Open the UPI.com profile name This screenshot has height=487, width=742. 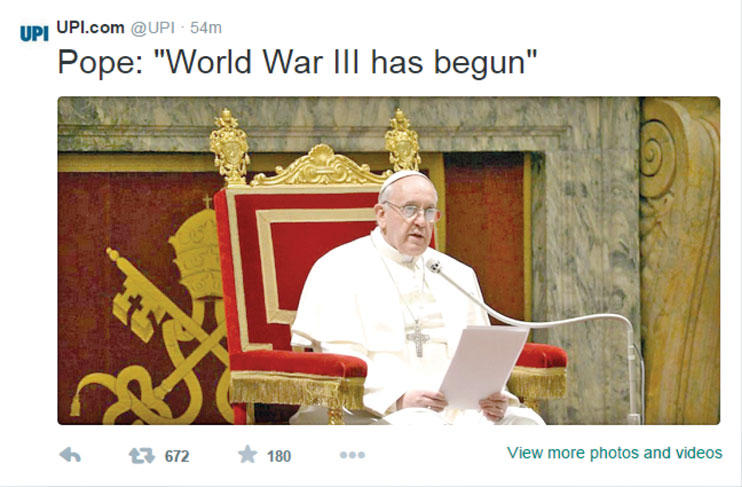[90, 27]
